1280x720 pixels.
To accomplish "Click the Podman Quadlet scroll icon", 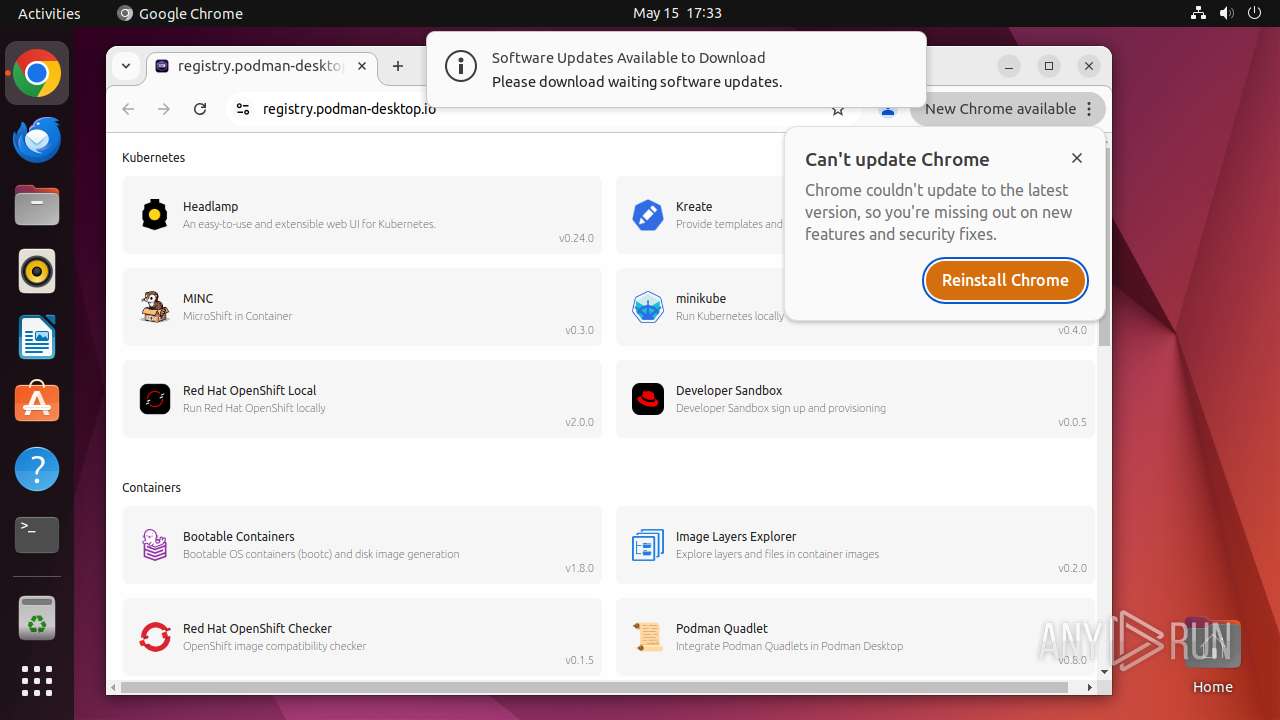I will (648, 637).
